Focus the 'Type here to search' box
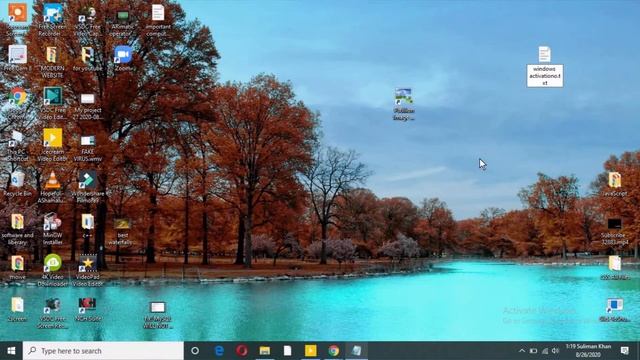Viewport: 640px width, 360px height. pyautogui.click(x=103, y=351)
